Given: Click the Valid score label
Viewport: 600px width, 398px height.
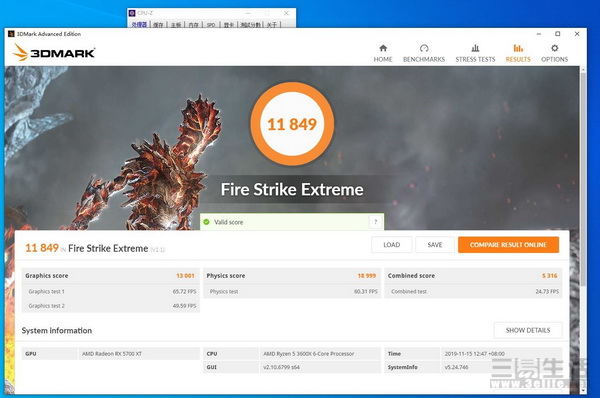Looking at the screenshot, I should tap(228, 222).
